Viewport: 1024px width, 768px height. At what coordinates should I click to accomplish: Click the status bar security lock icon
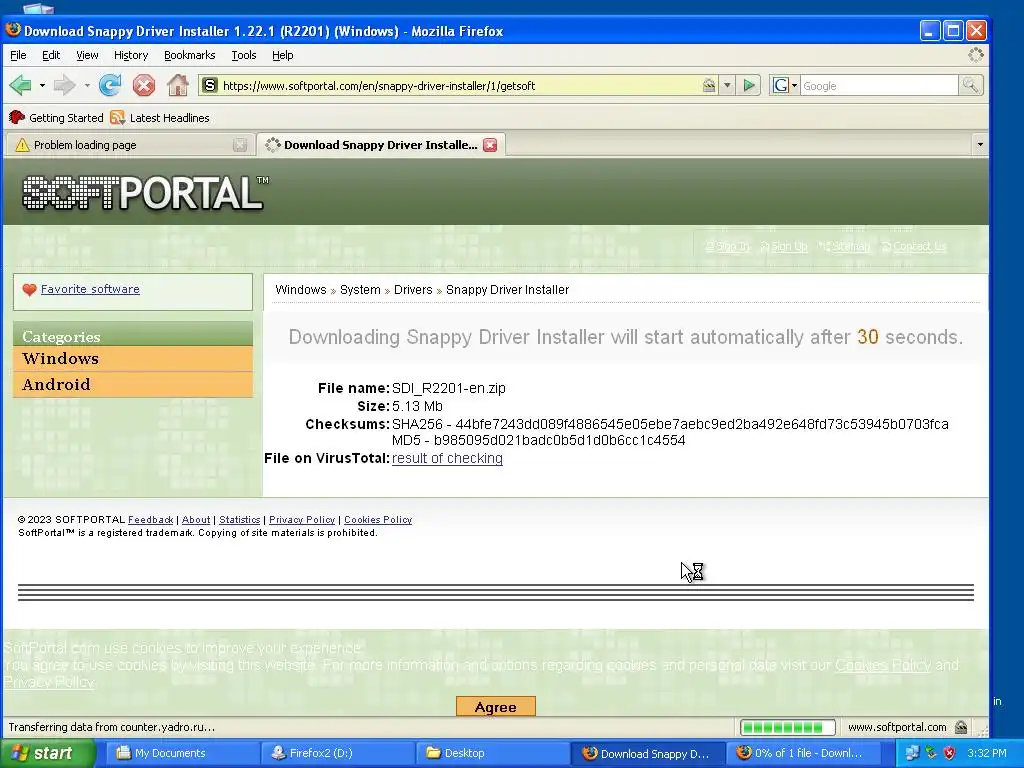pos(961,727)
